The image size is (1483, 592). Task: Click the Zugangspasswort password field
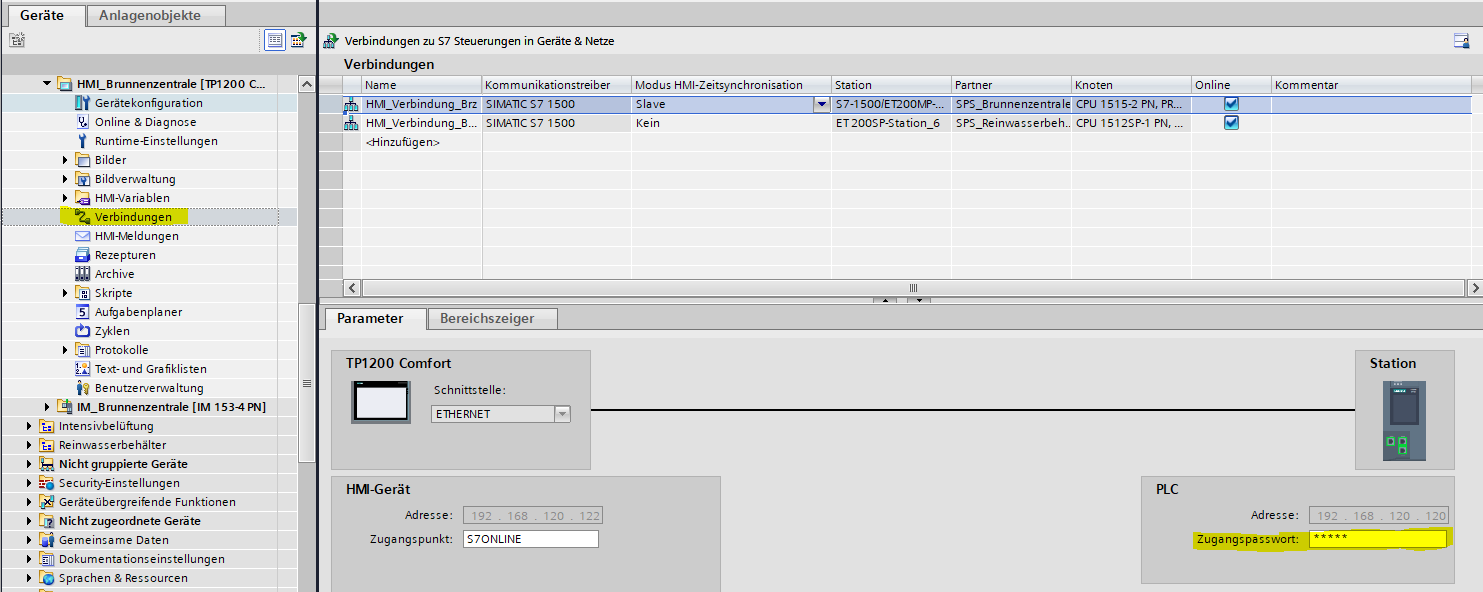pyautogui.click(x=1377, y=539)
